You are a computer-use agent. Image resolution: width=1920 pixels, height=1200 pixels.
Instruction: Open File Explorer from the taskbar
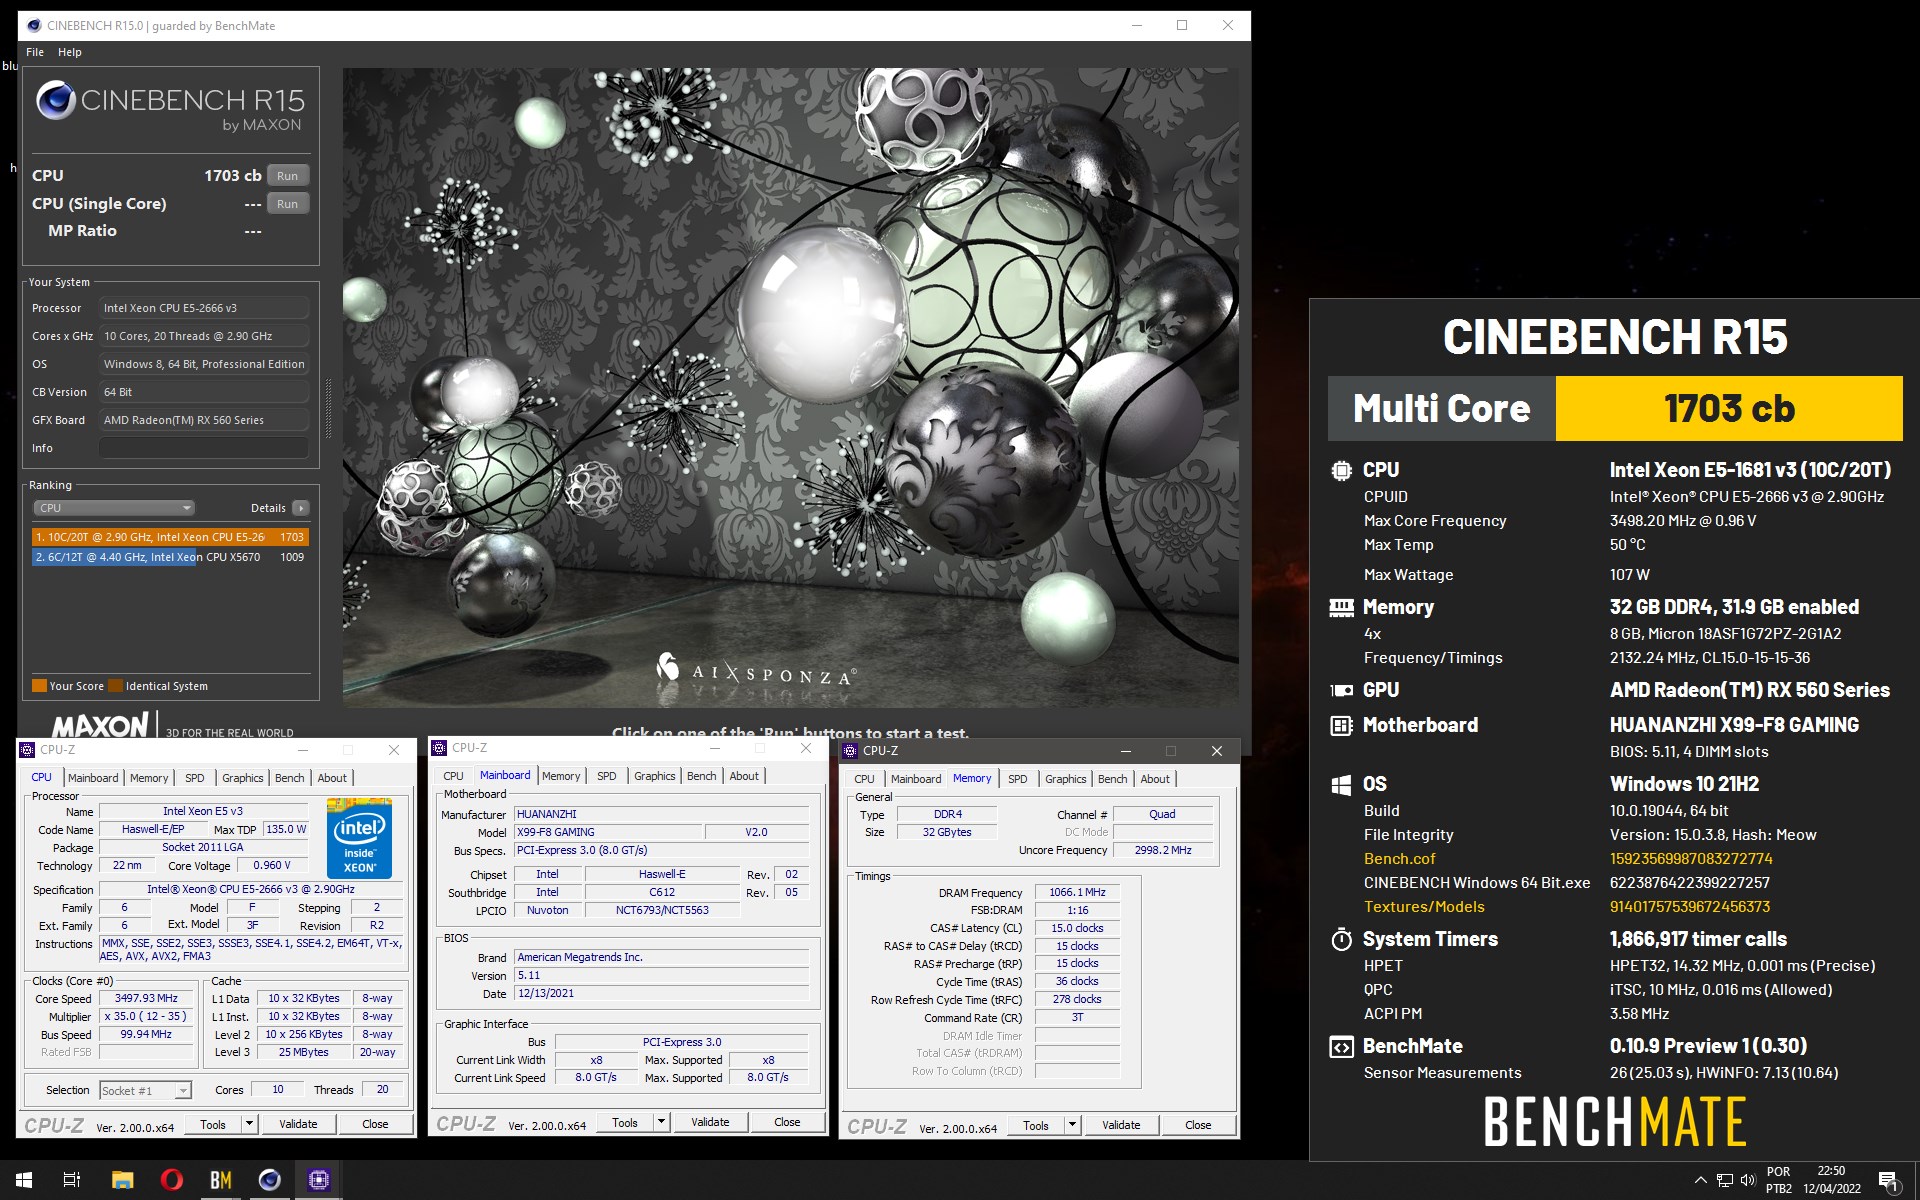(122, 1180)
